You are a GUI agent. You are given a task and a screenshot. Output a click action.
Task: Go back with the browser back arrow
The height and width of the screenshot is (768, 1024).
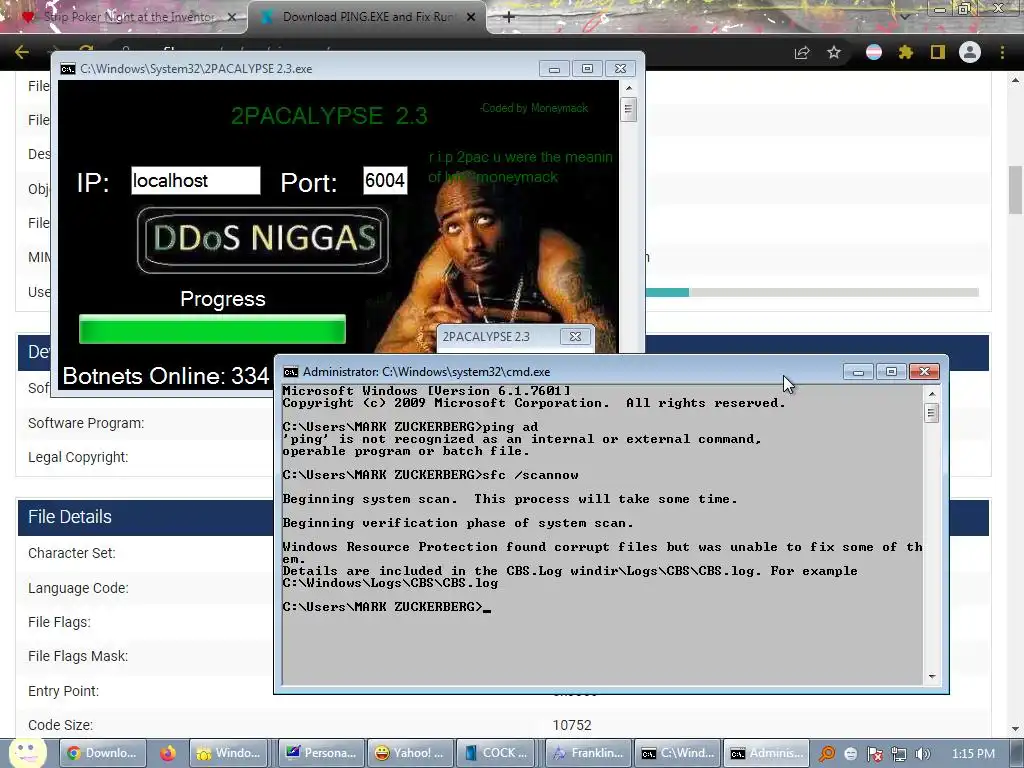(x=22, y=52)
